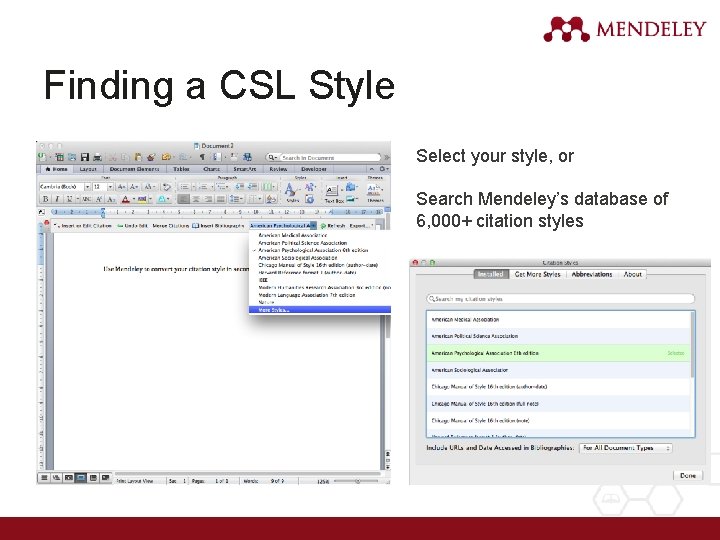
Task: Click the Decrease Indent icon
Action: pyautogui.click(x=240, y=186)
